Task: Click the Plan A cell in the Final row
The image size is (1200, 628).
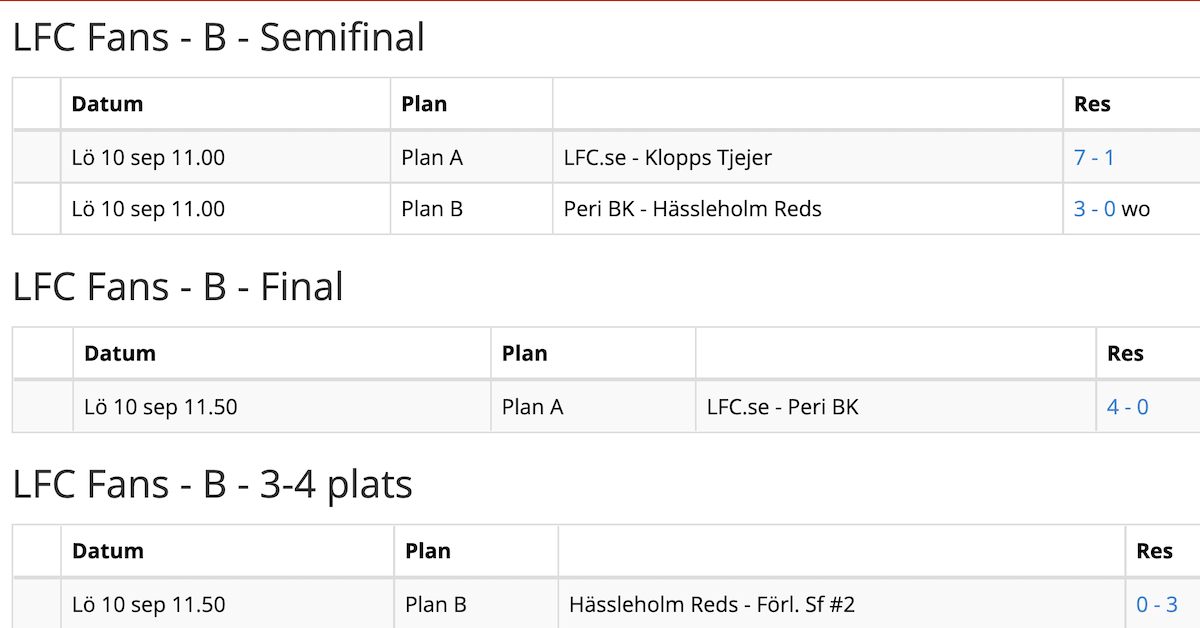Action: (533, 407)
